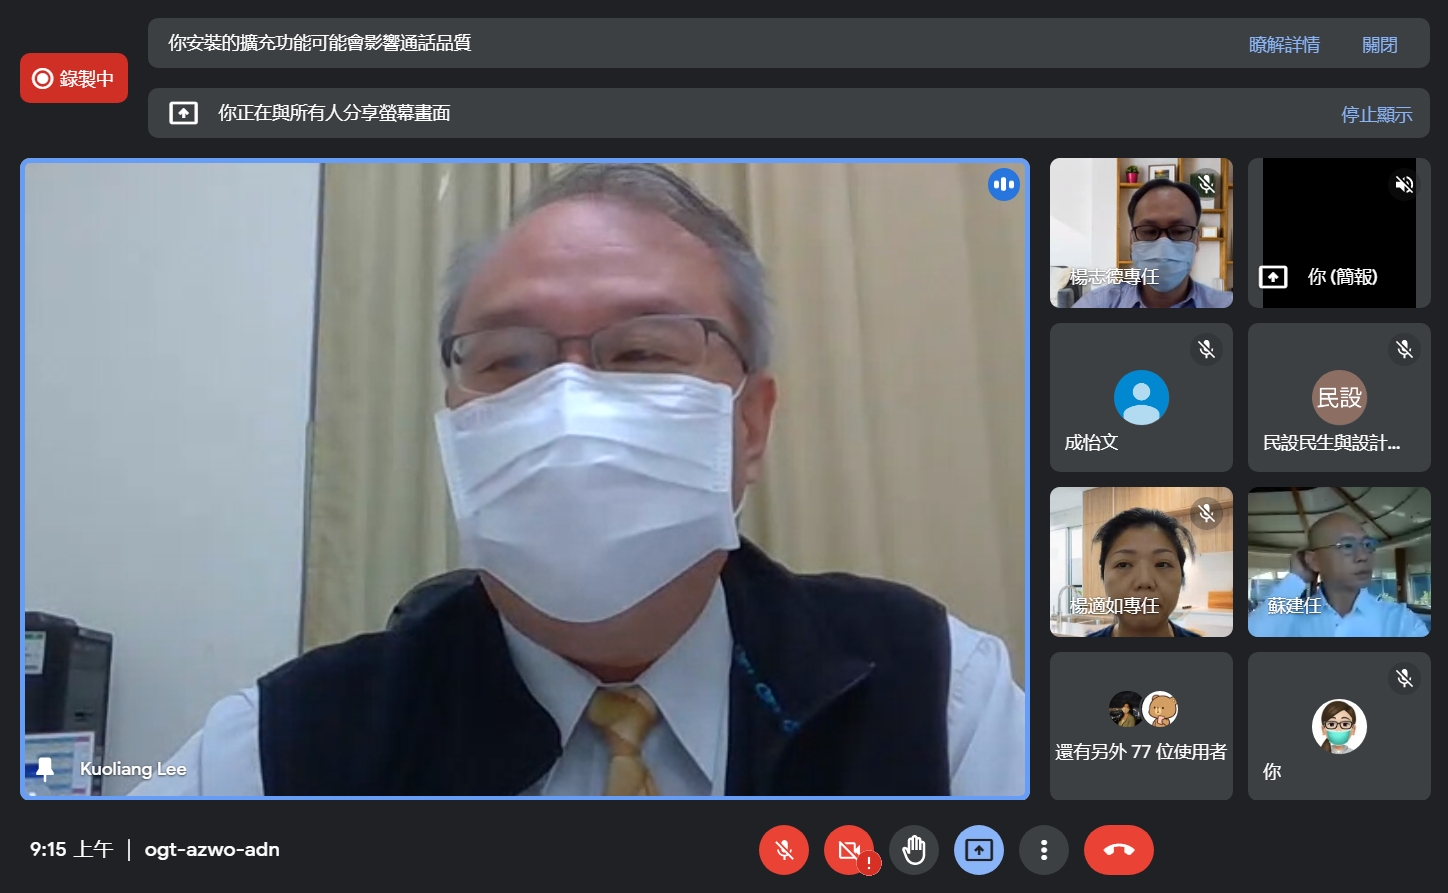1448x893 pixels.
Task: Turn on the camera button
Action: pyautogui.click(x=849, y=850)
